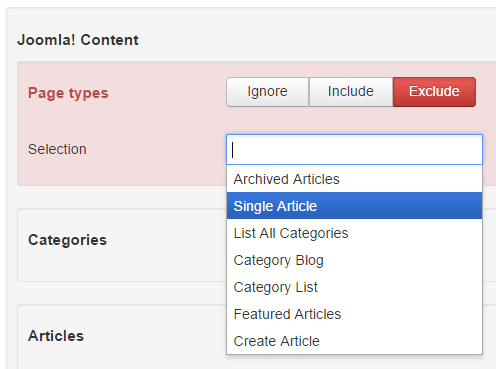
Task: Click the Selection label
Action: coord(57,149)
